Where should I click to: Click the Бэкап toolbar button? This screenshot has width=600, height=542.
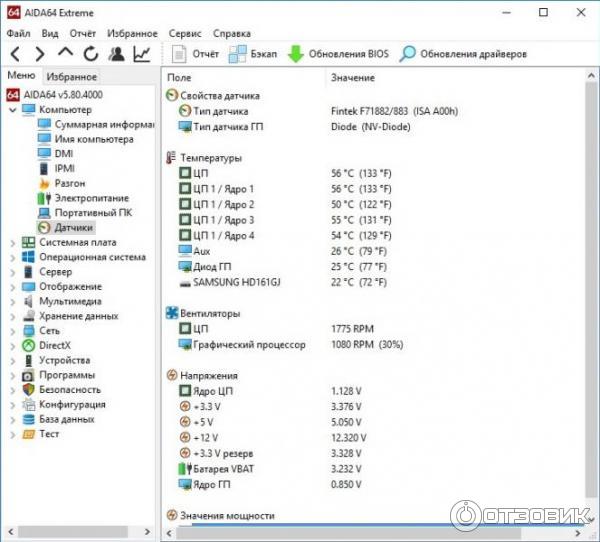pyautogui.click(x=253, y=54)
